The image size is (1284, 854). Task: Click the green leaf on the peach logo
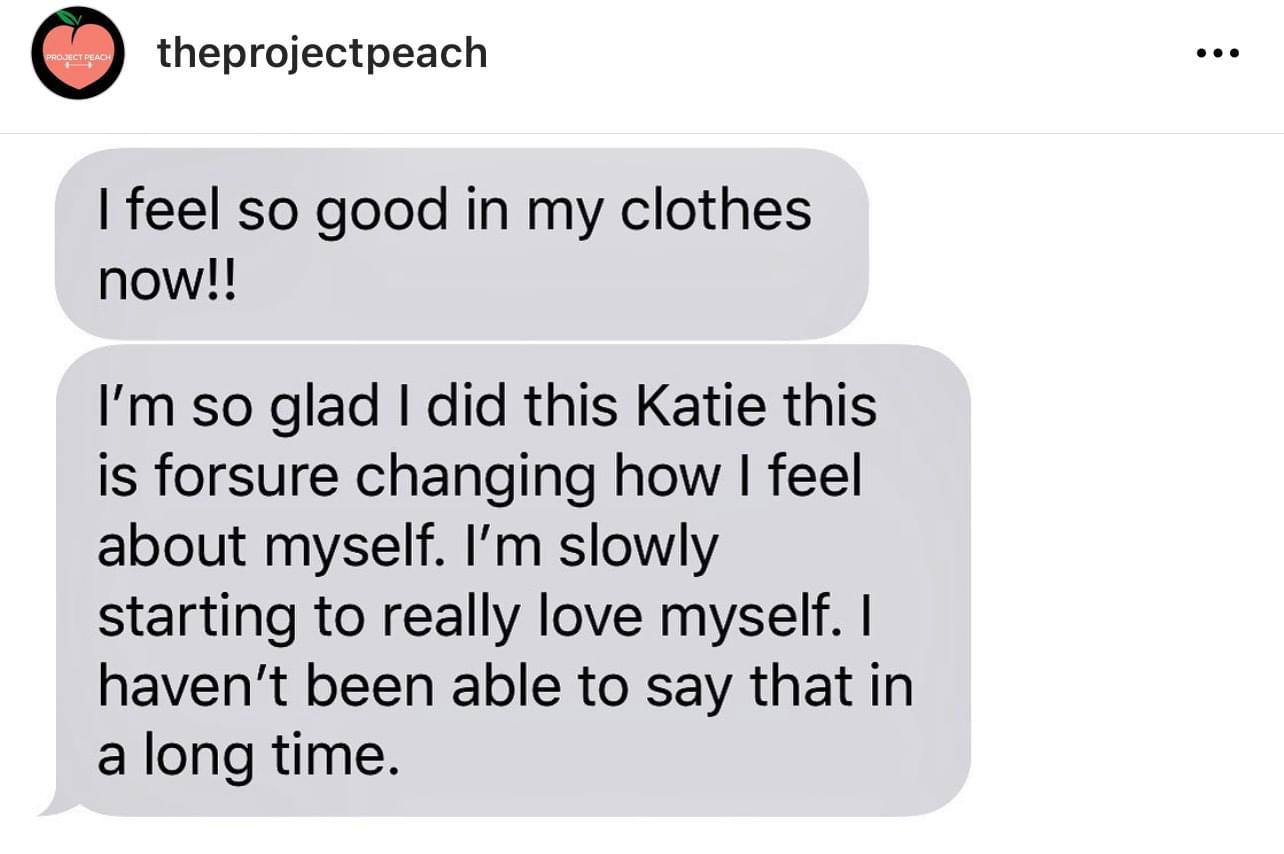click(68, 17)
